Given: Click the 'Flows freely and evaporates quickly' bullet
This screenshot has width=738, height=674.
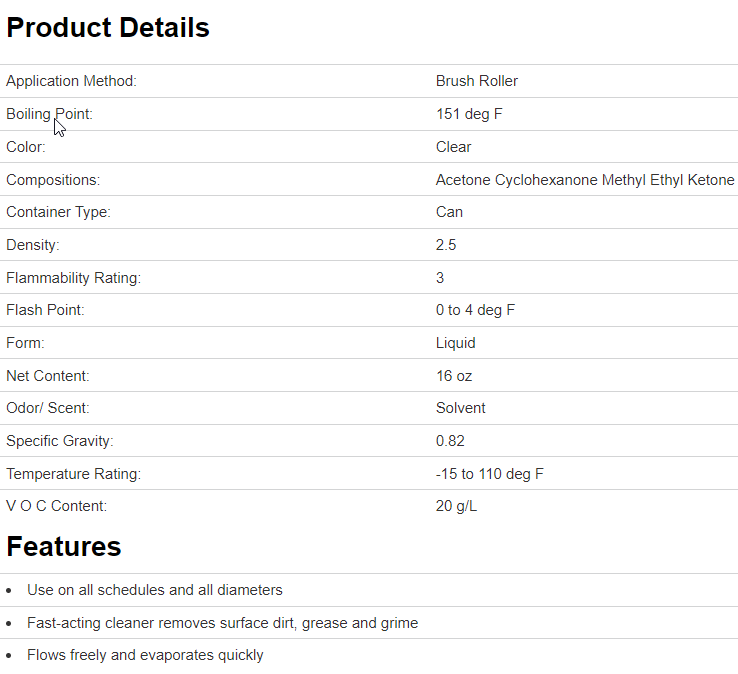Looking at the screenshot, I should [x=145, y=655].
